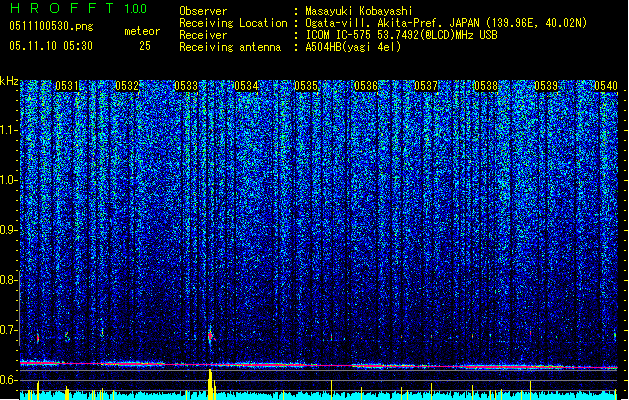Viewport: 629px width, 400px height.
Task: Click the 'meteor' label
Action: pyautogui.click(x=142, y=31)
